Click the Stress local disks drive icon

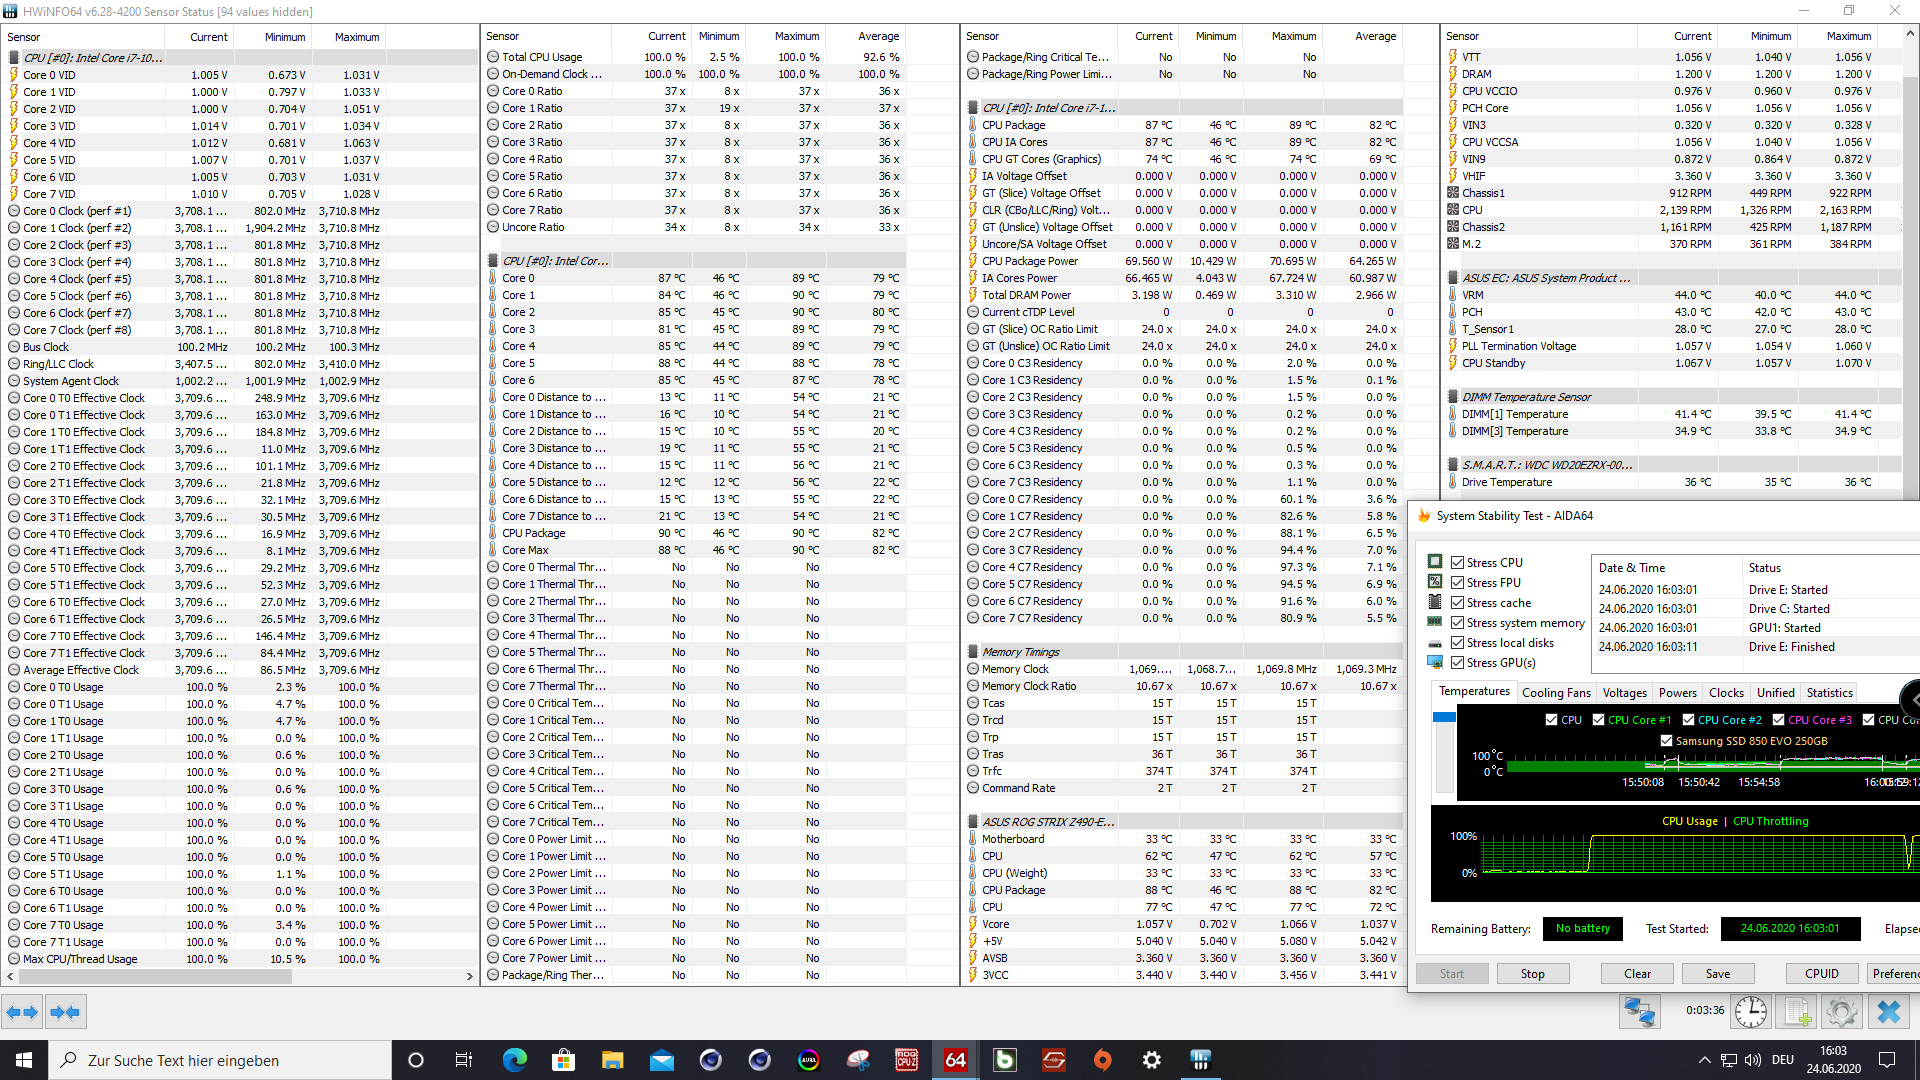click(1435, 643)
